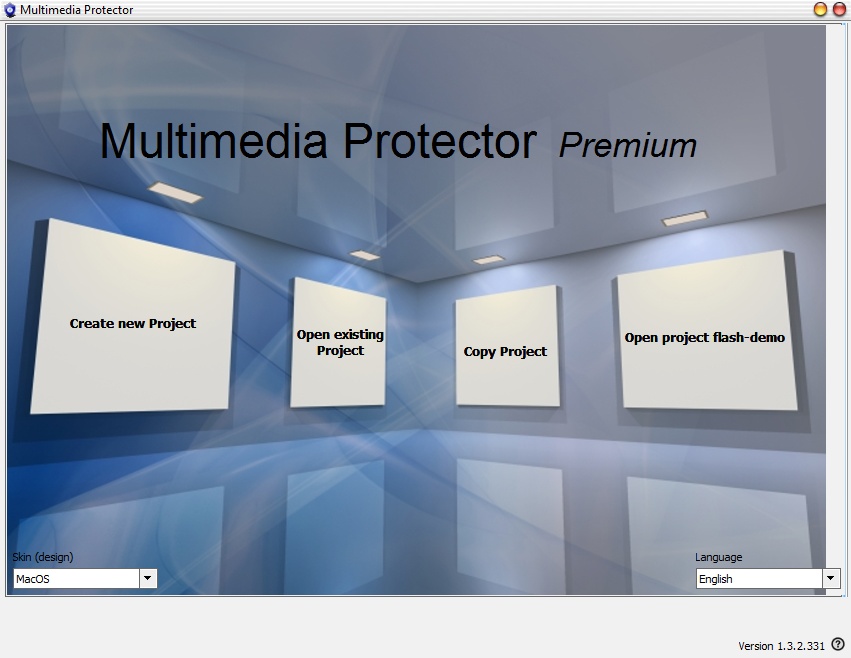Screen dimensions: 851x658
Task: Expand the Skin dropdown arrow
Action: click(x=148, y=578)
